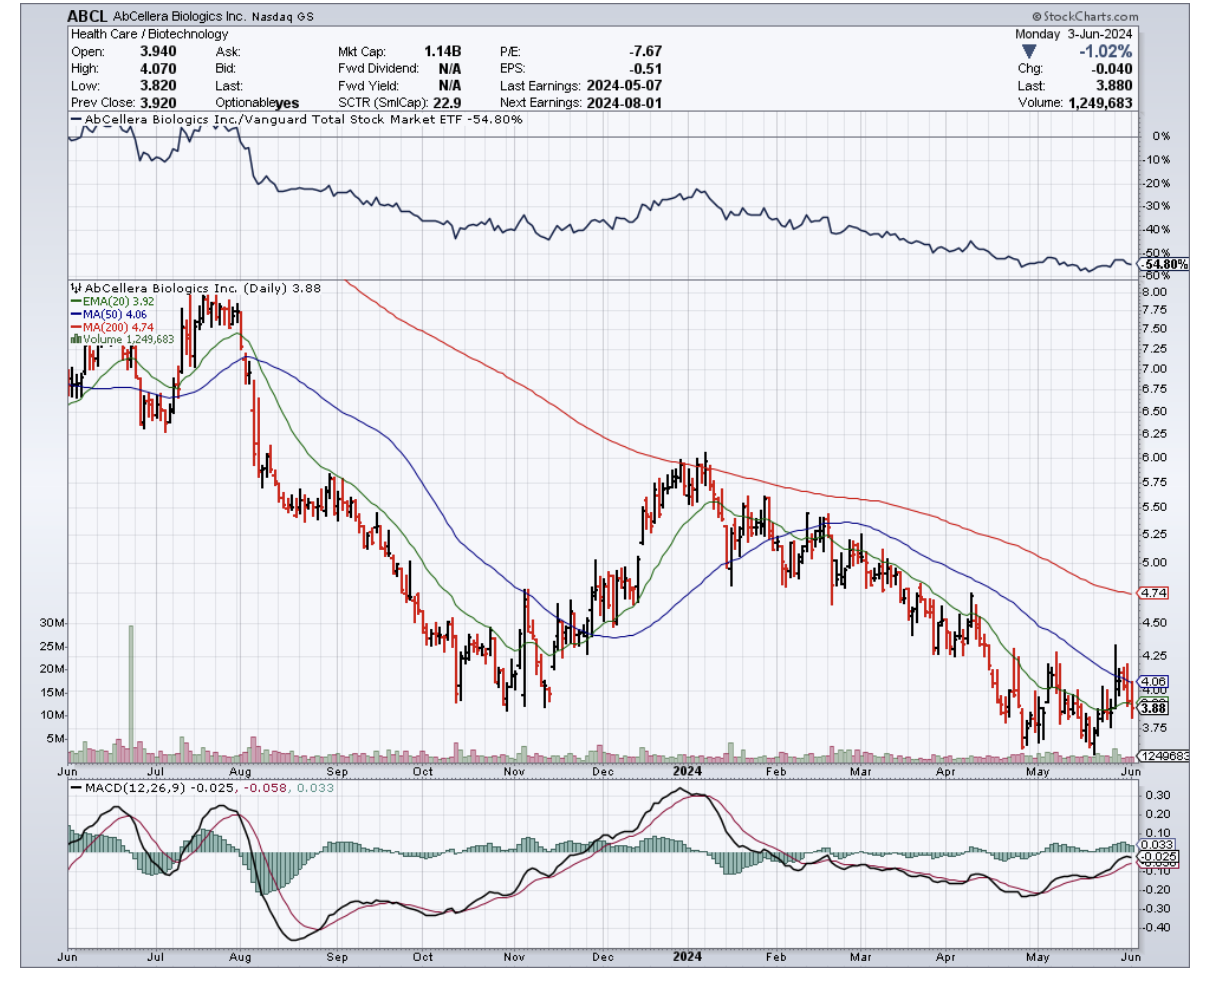Image resolution: width=1210 pixels, height=990 pixels.
Task: Click the Next Earnings date 2024-08-01
Action: tap(623, 102)
